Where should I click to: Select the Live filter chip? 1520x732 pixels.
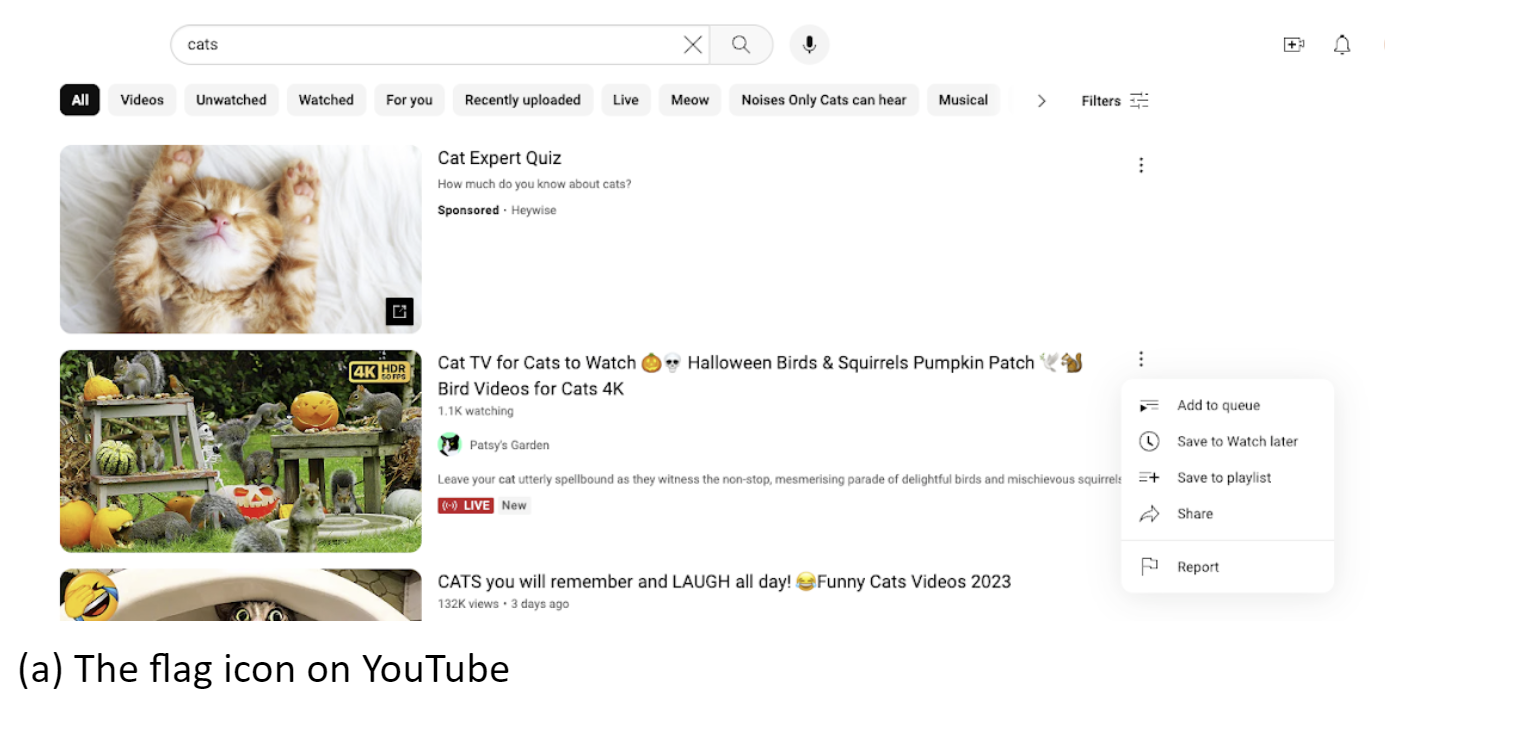[x=626, y=100]
